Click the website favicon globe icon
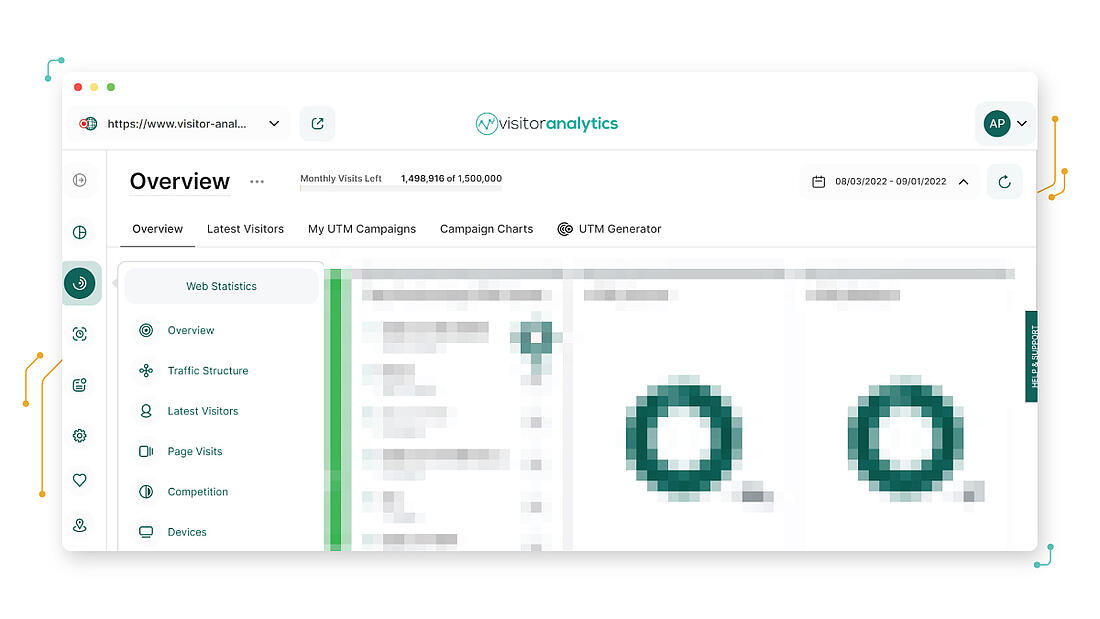 [88, 124]
